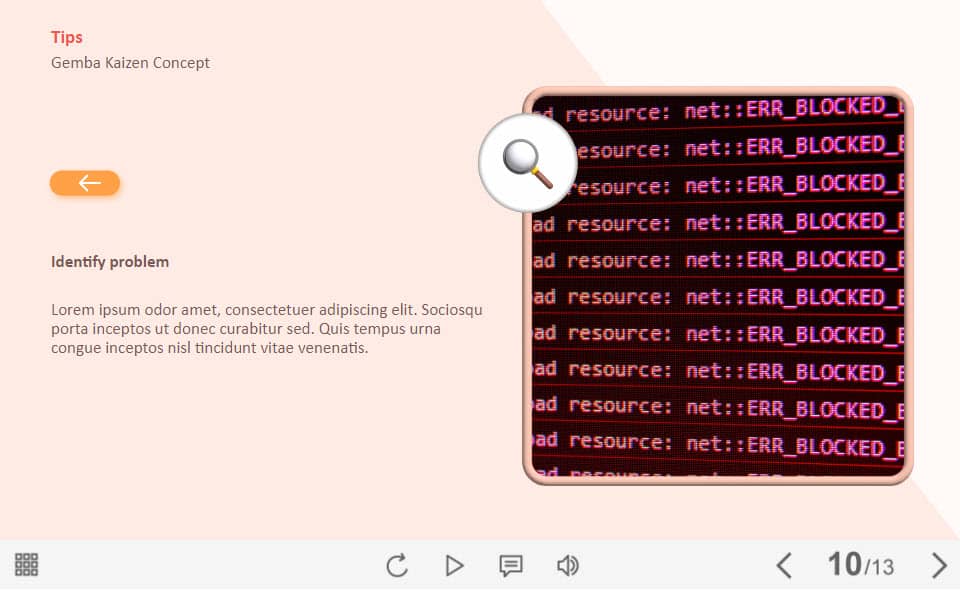Click the Gemba Kaizen Concept subtitle
Image resolution: width=960 pixels, height=590 pixels.
tap(130, 62)
